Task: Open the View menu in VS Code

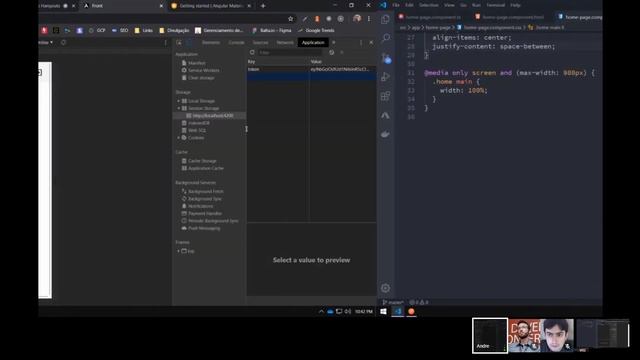Action: pos(449,5)
